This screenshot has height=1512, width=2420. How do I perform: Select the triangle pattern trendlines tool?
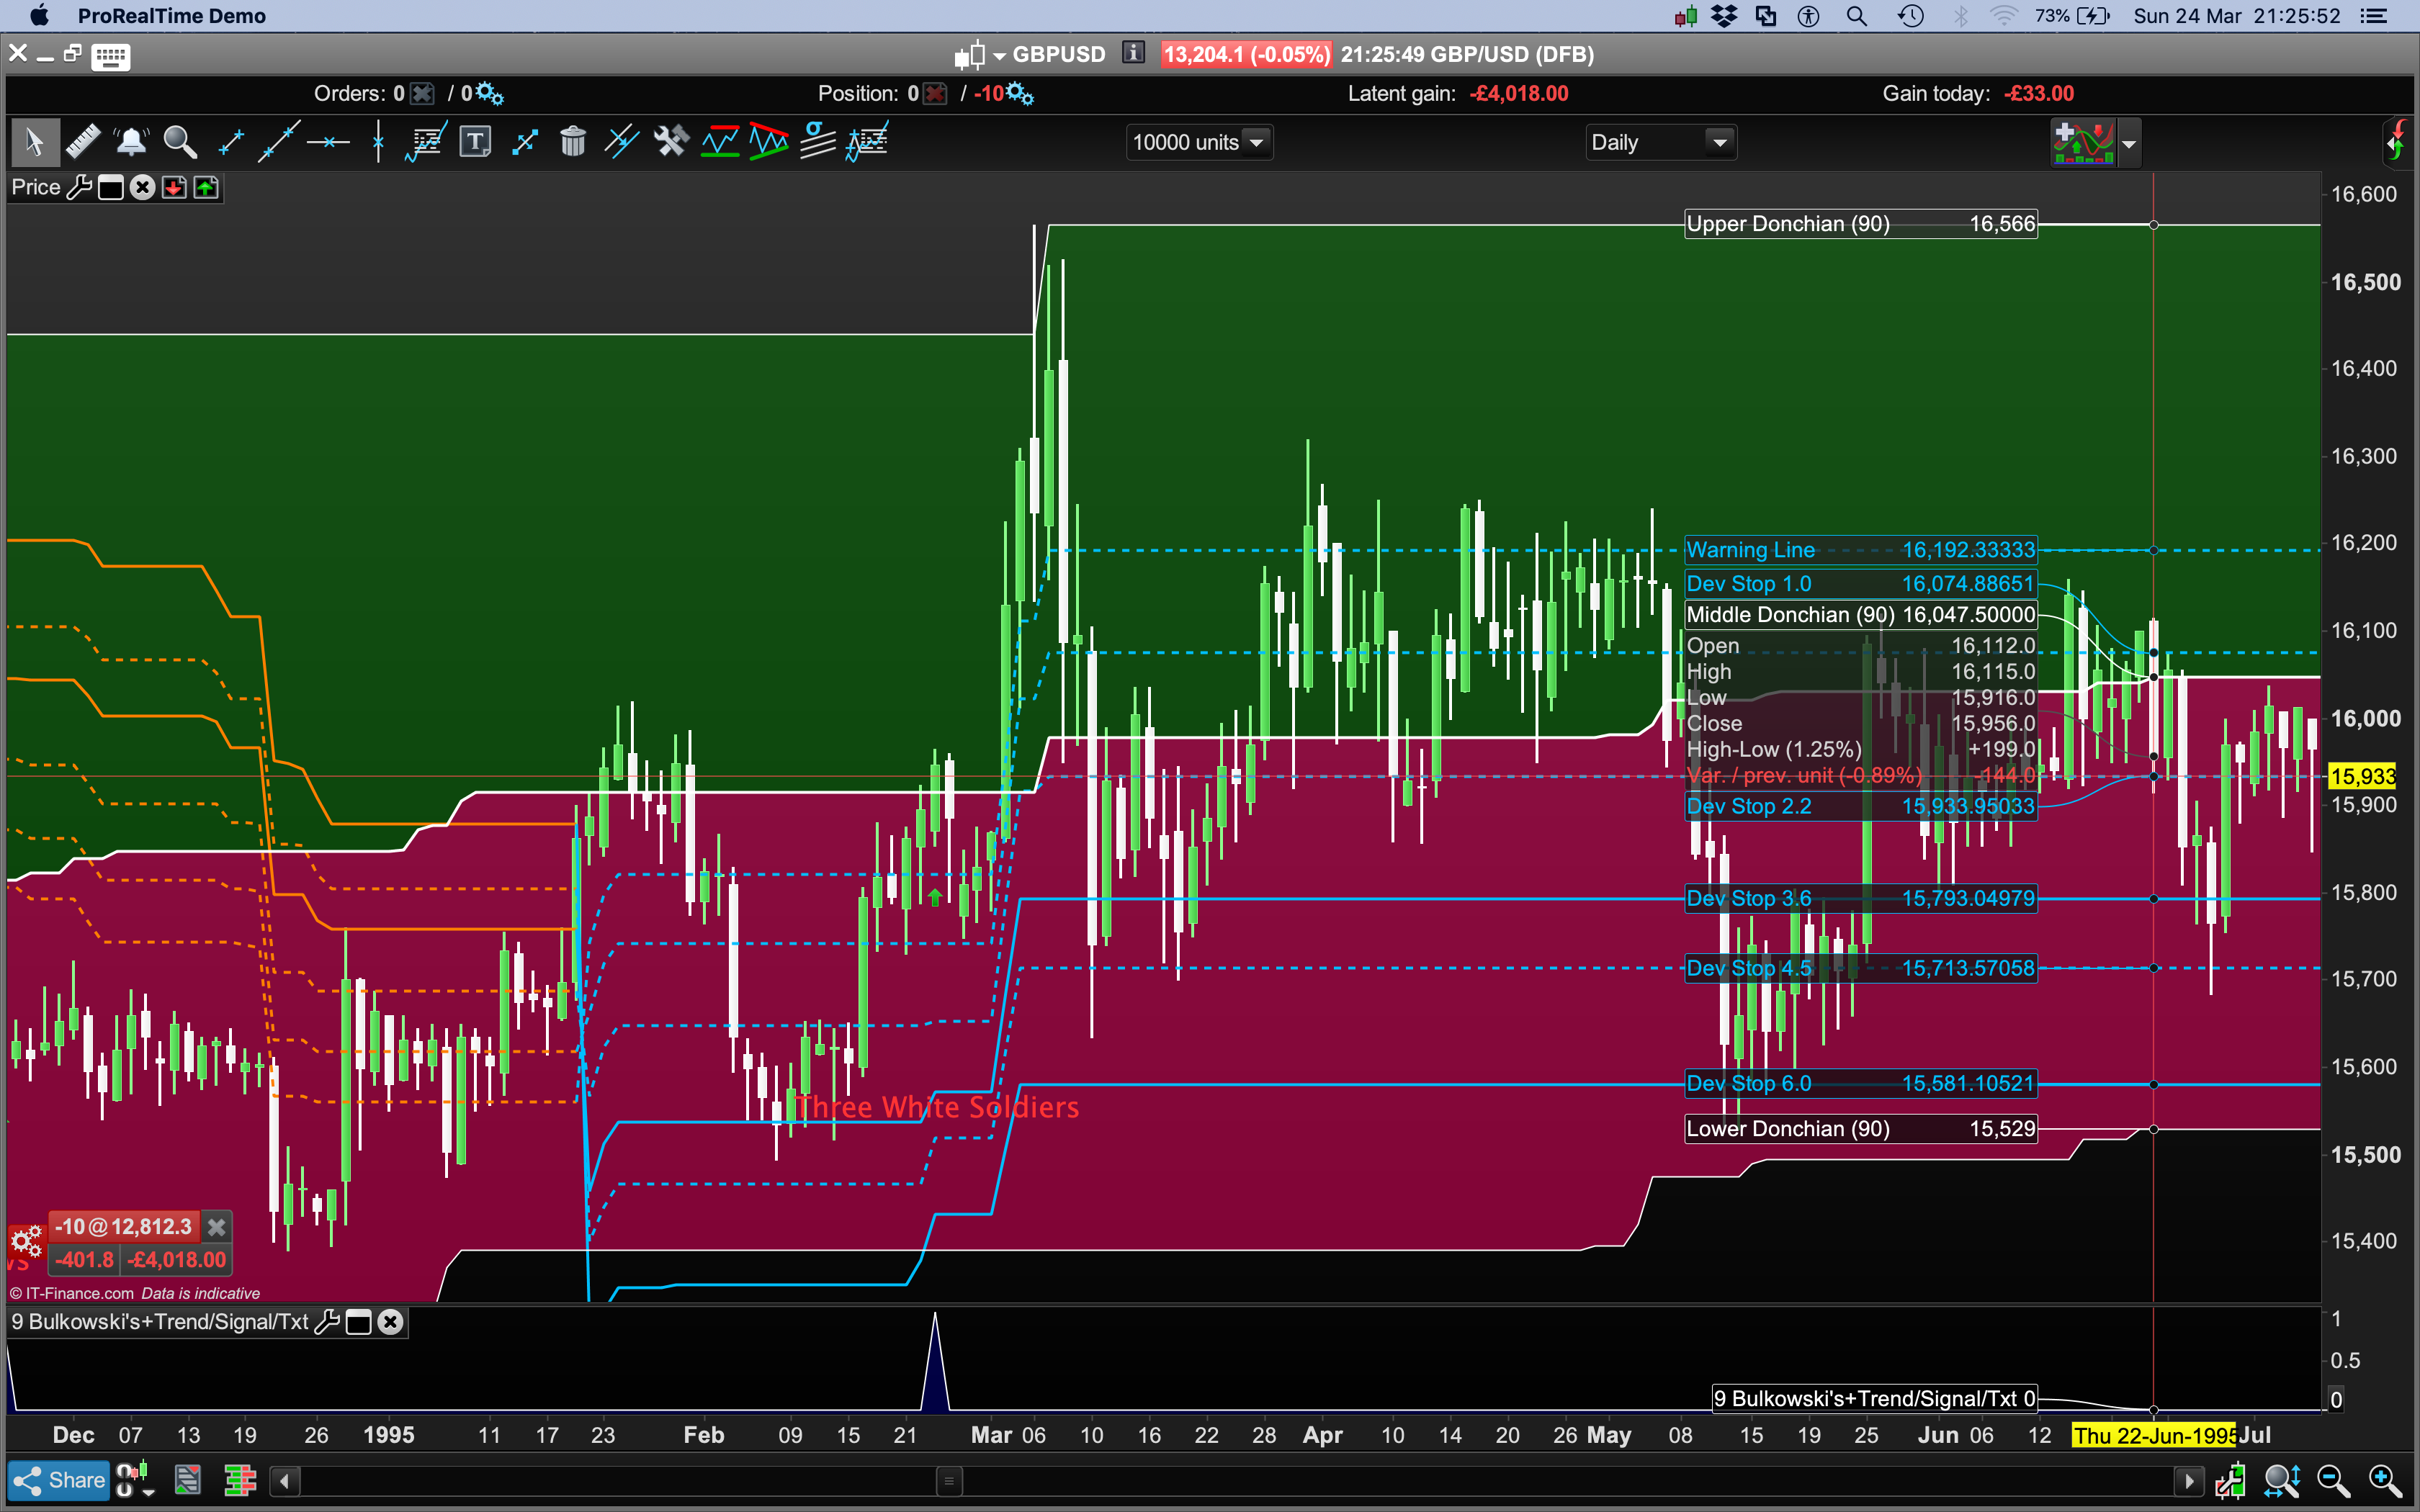(769, 142)
